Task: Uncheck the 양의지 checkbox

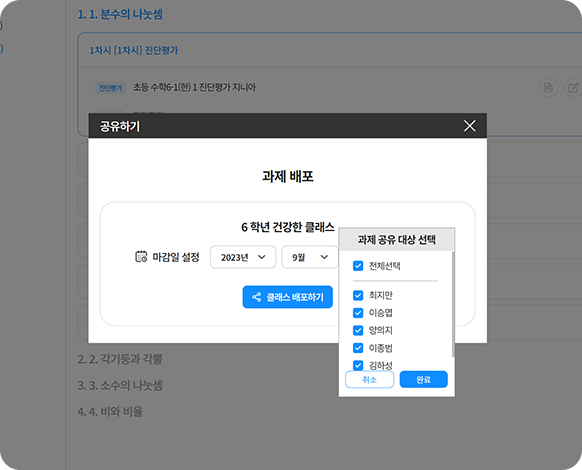Action: pyautogui.click(x=358, y=330)
